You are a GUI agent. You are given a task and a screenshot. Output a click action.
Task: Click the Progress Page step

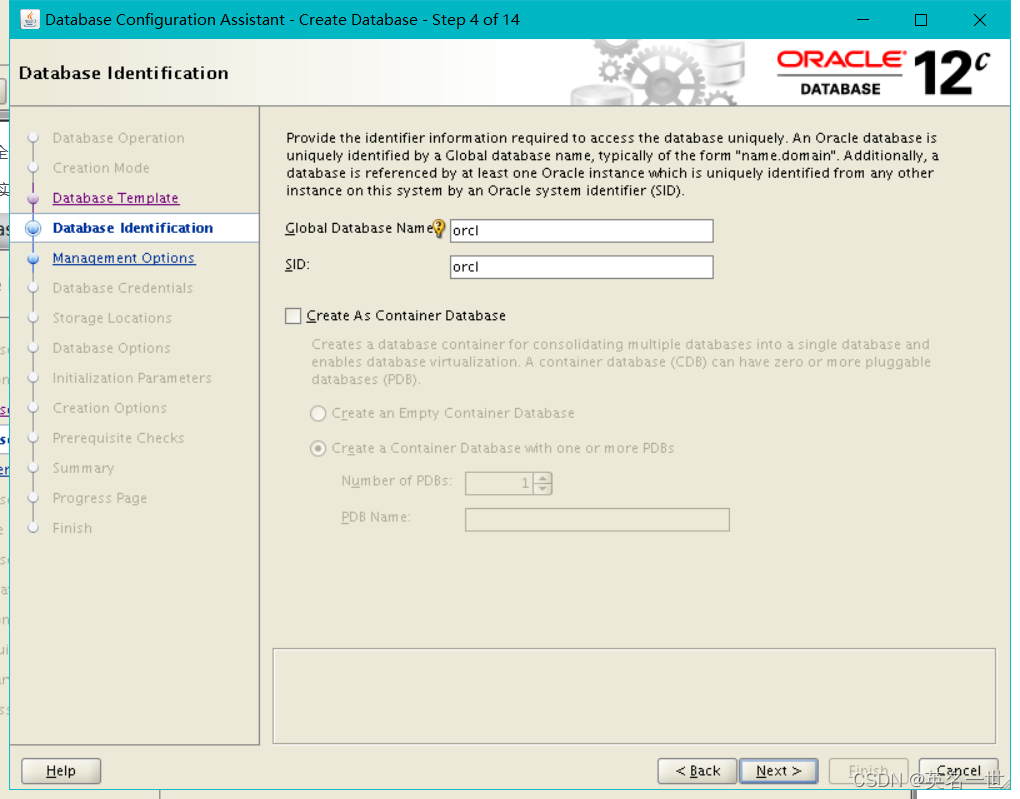[100, 498]
